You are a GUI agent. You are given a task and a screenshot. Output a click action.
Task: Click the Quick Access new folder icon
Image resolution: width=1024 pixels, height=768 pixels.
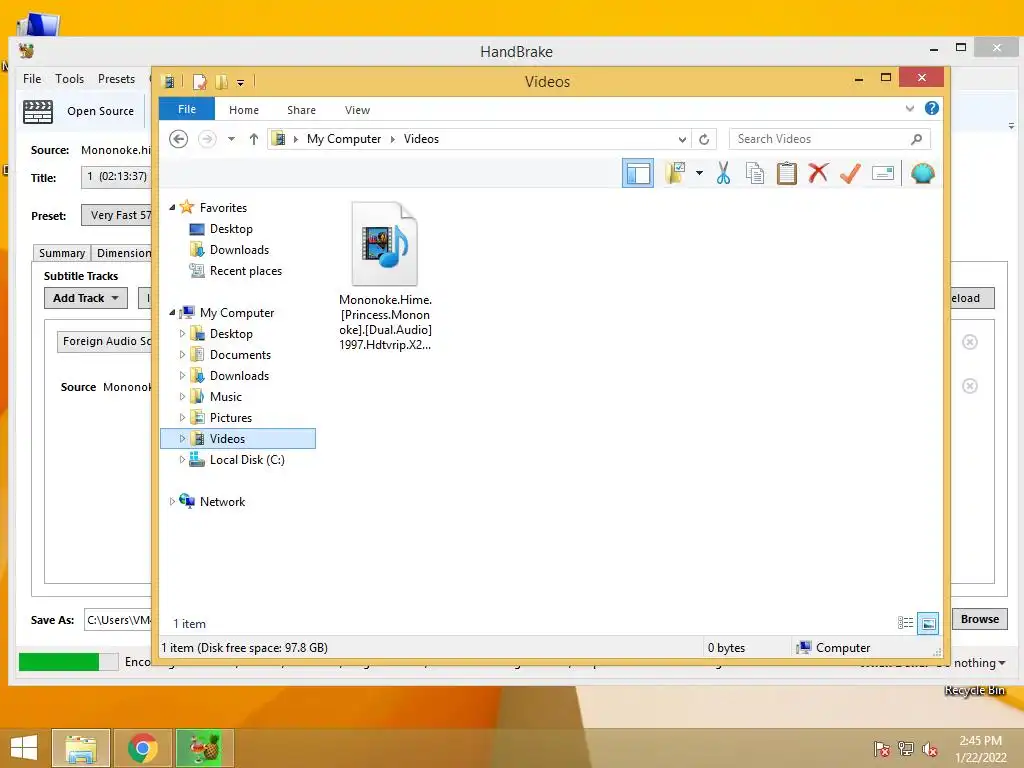tap(221, 82)
